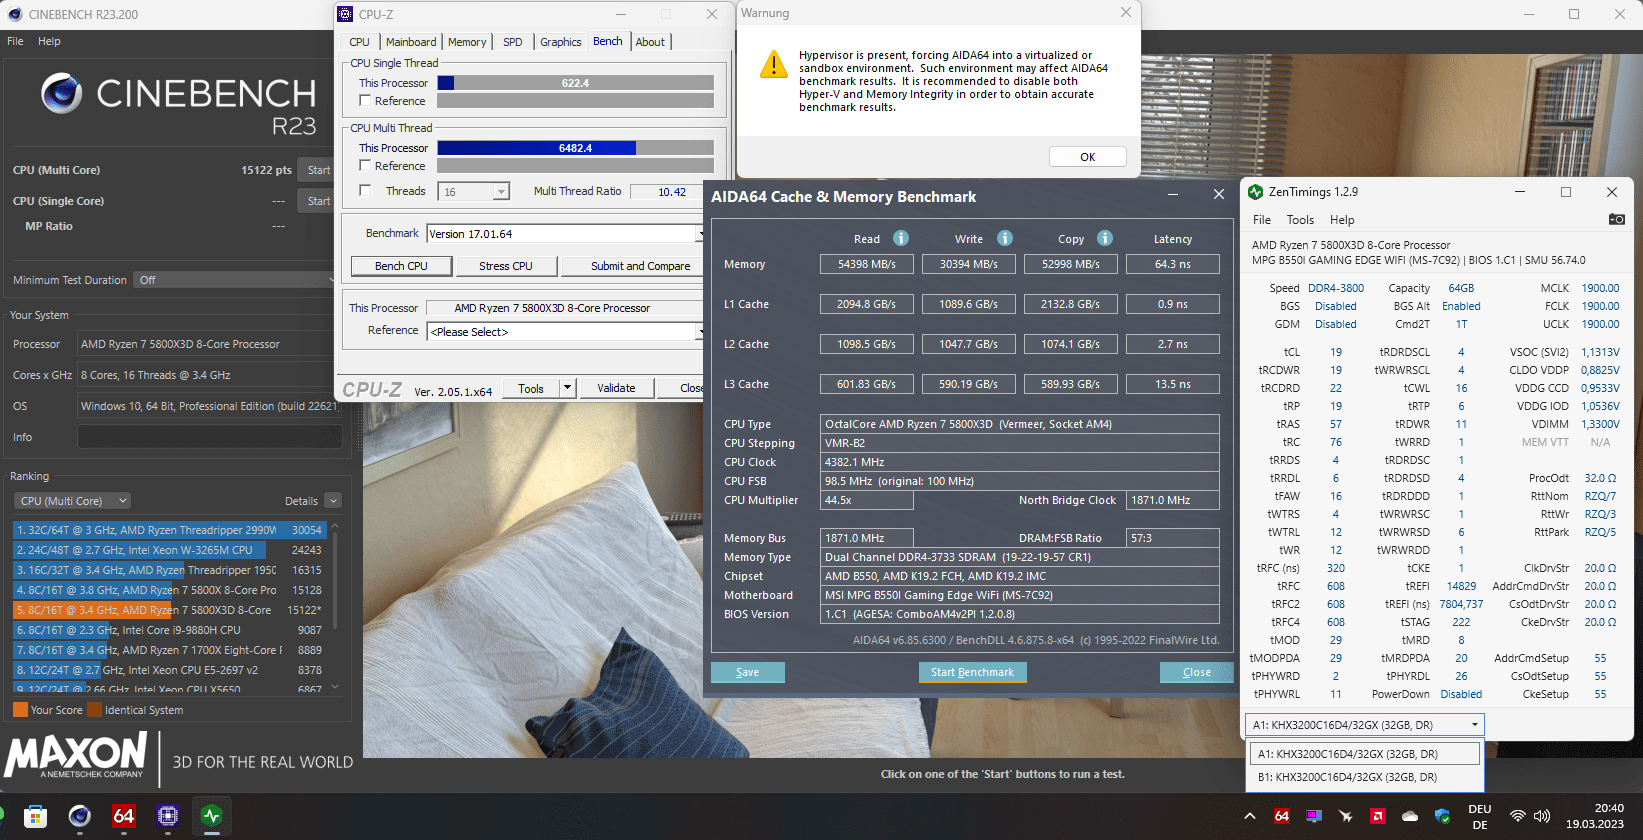Open AMD Software from the tray
The image size is (1643, 840).
point(1378,816)
